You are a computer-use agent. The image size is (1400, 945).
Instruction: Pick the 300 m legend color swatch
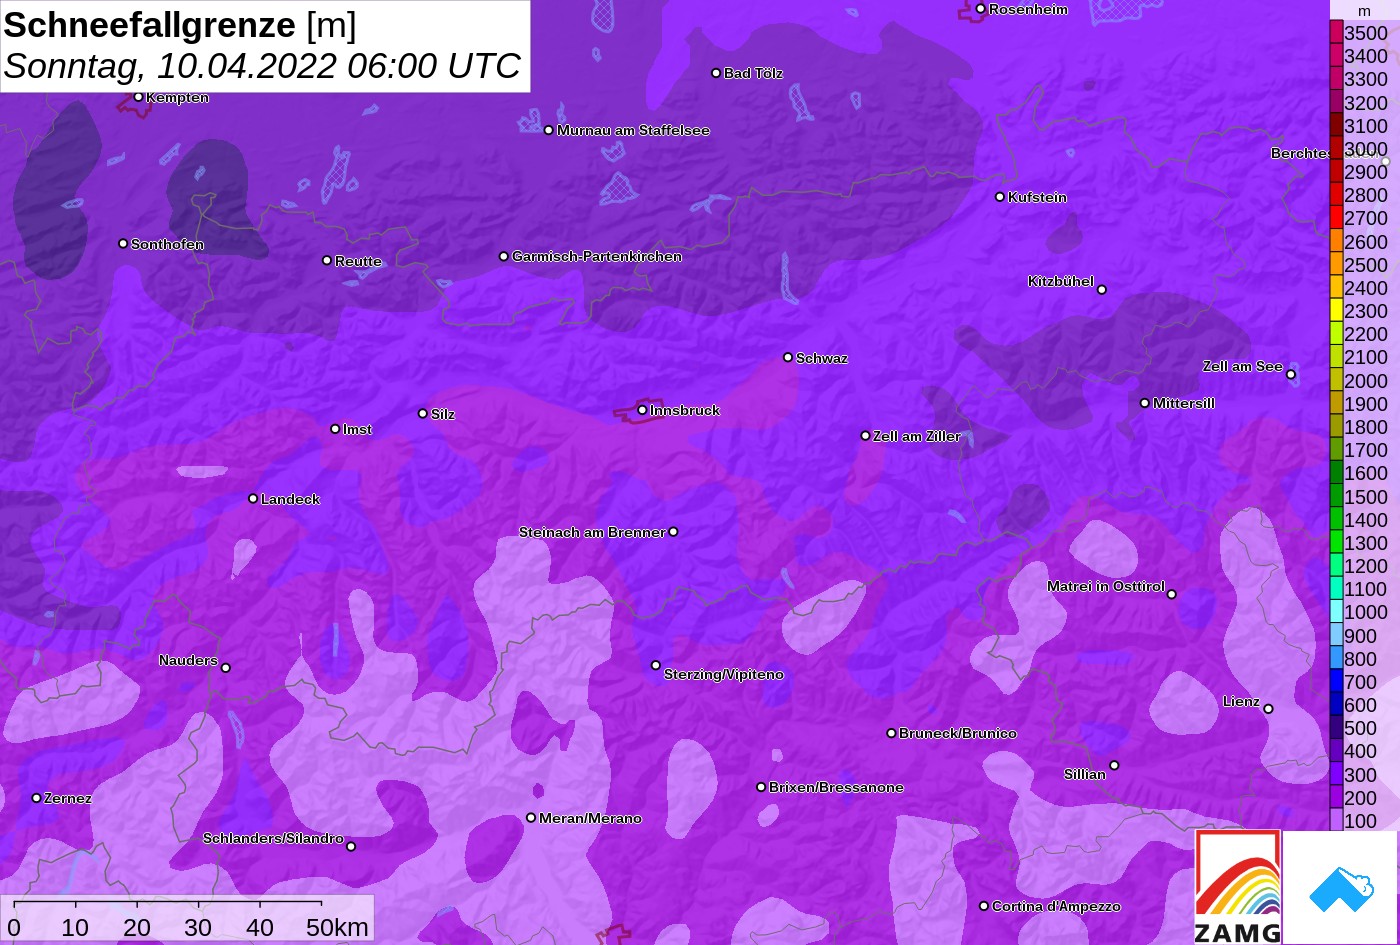point(1336,775)
